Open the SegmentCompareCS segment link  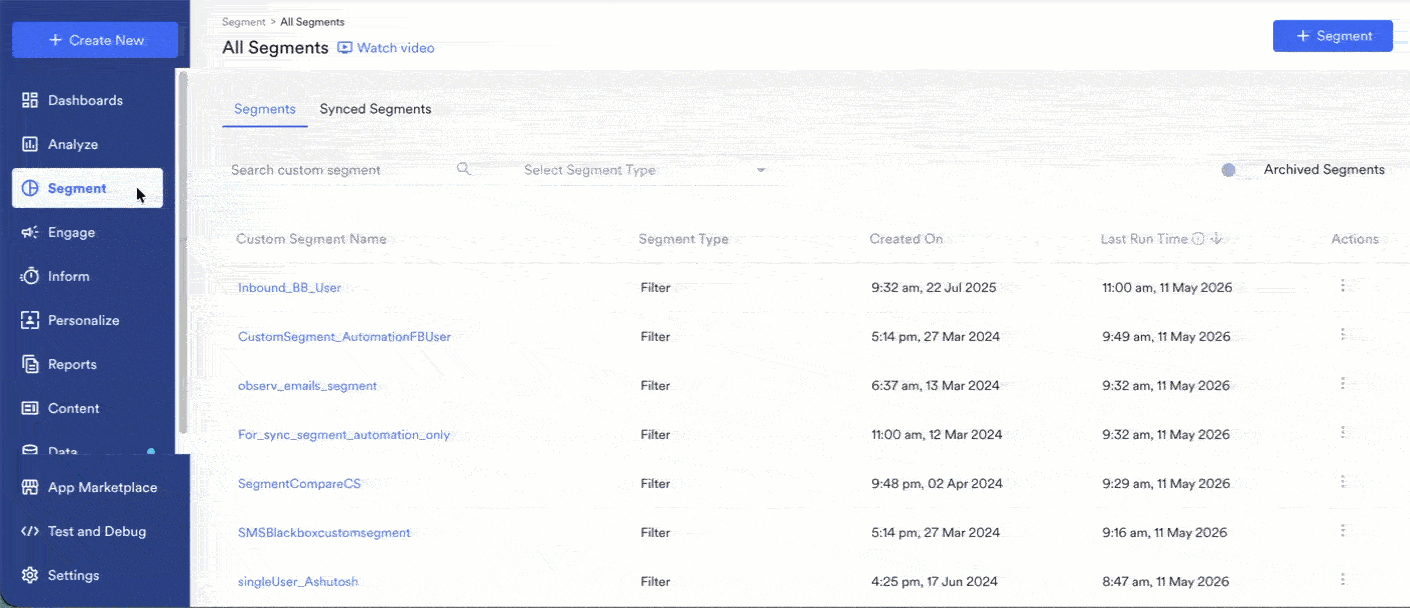click(299, 483)
